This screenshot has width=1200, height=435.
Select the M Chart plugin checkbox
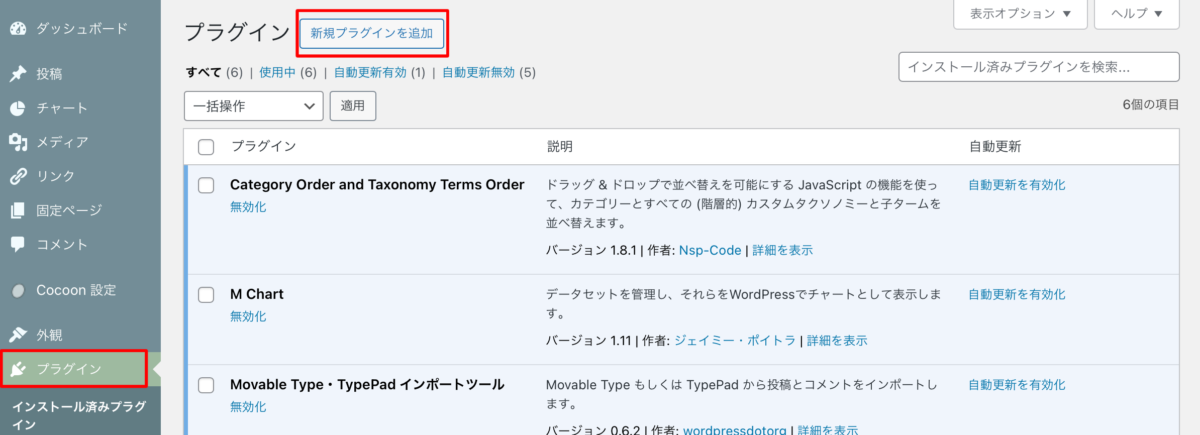206,295
